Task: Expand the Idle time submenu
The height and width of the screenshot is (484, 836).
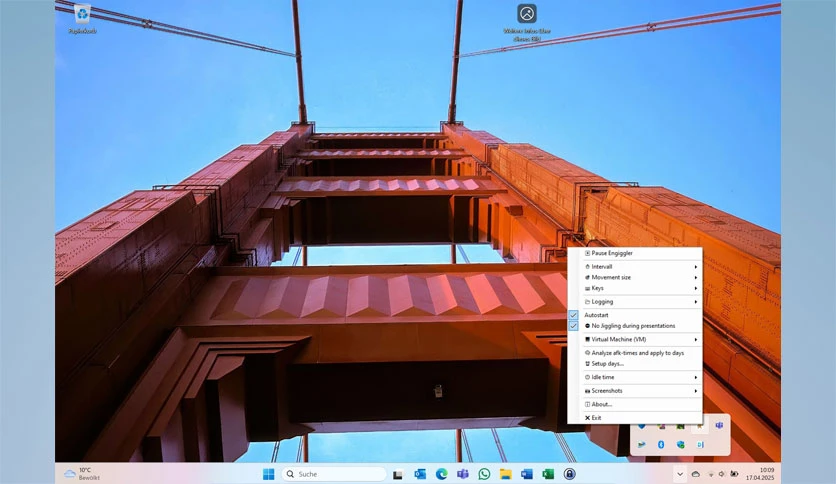Action: tap(634, 377)
